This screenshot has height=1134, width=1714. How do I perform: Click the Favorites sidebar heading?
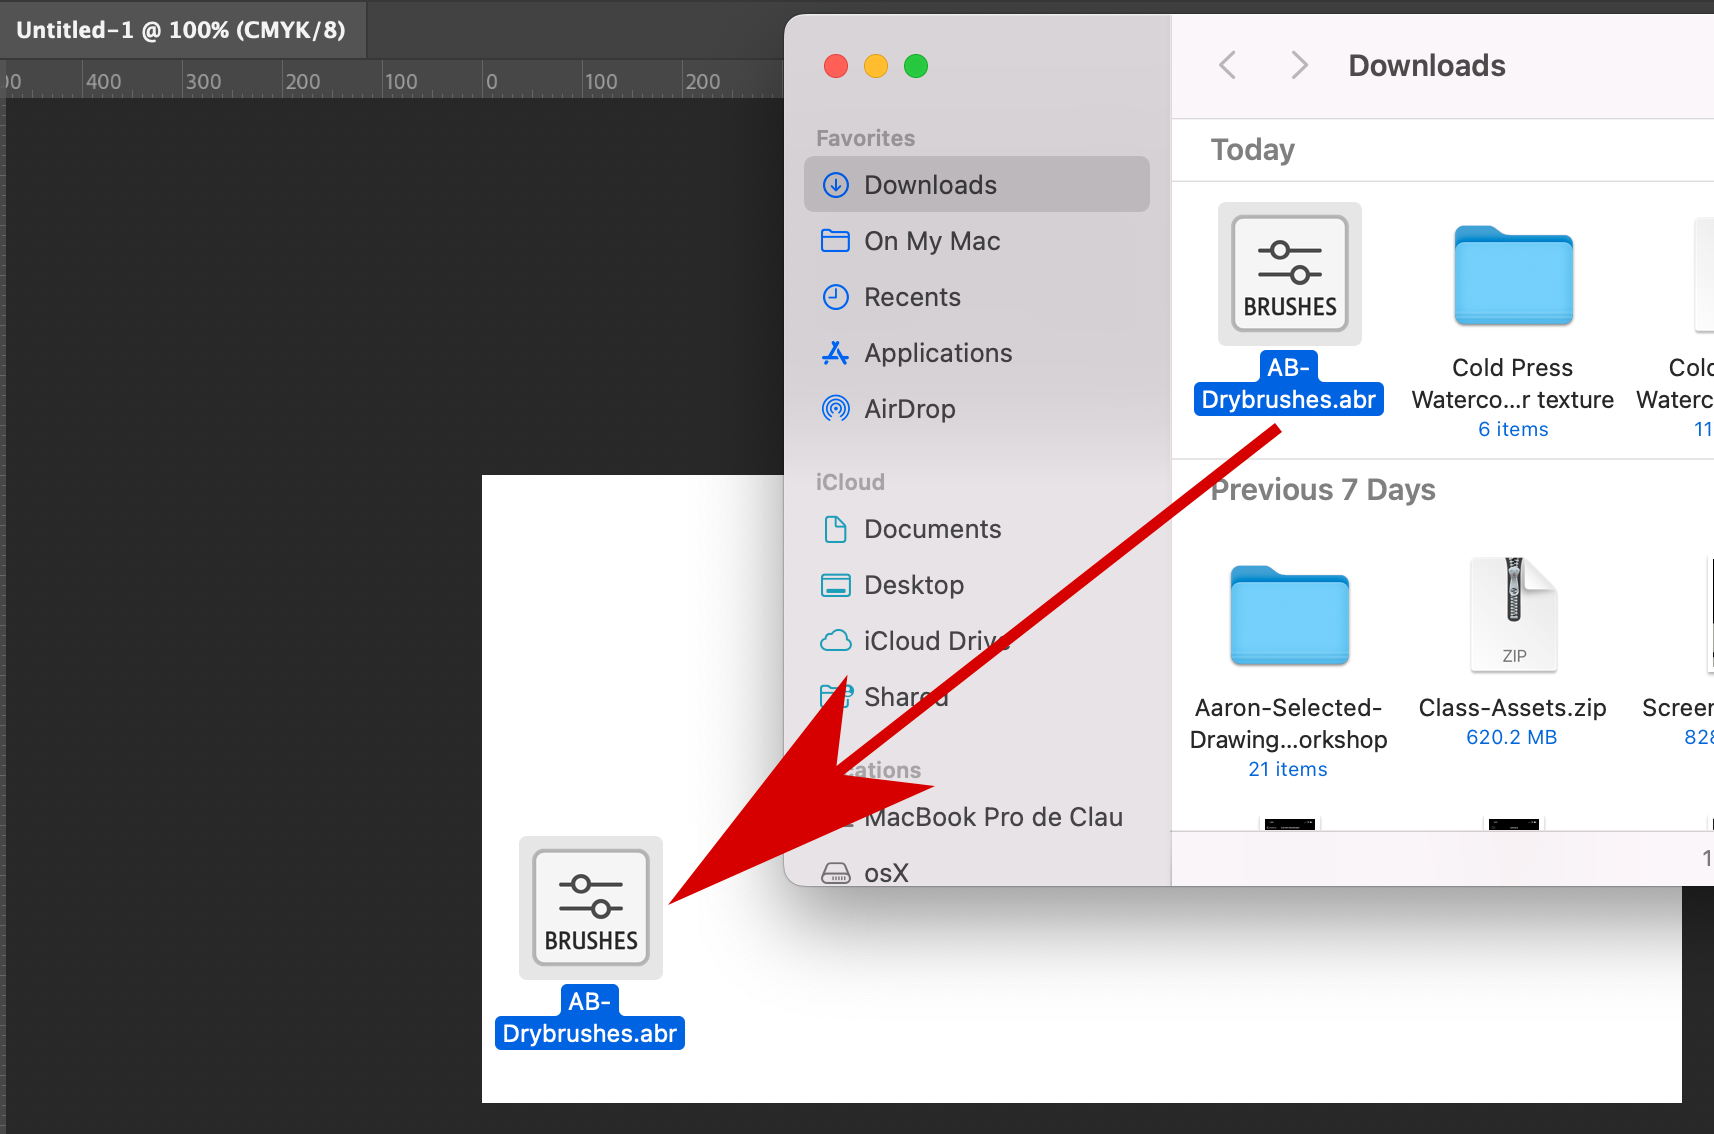click(866, 138)
